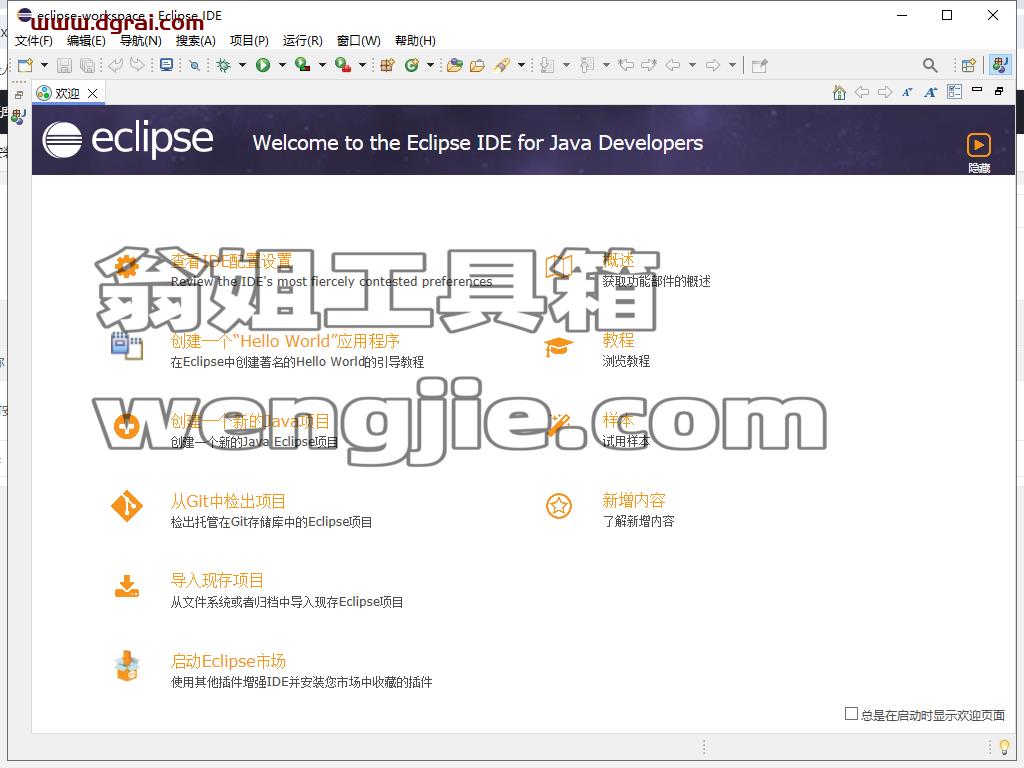This screenshot has width=1024, height=768.
Task: Open the 导航(N) menu
Action: click(141, 40)
